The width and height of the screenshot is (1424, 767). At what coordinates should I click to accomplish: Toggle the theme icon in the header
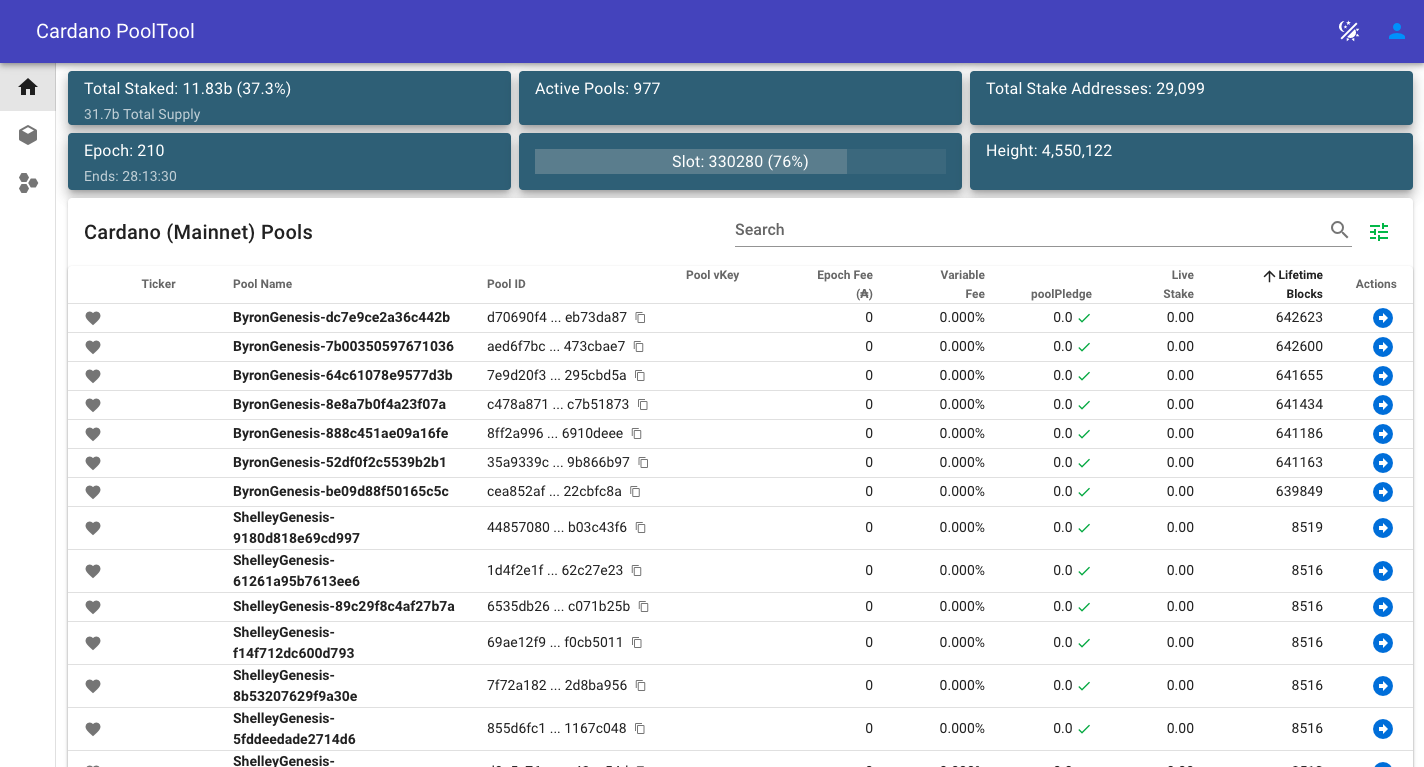[x=1349, y=31]
